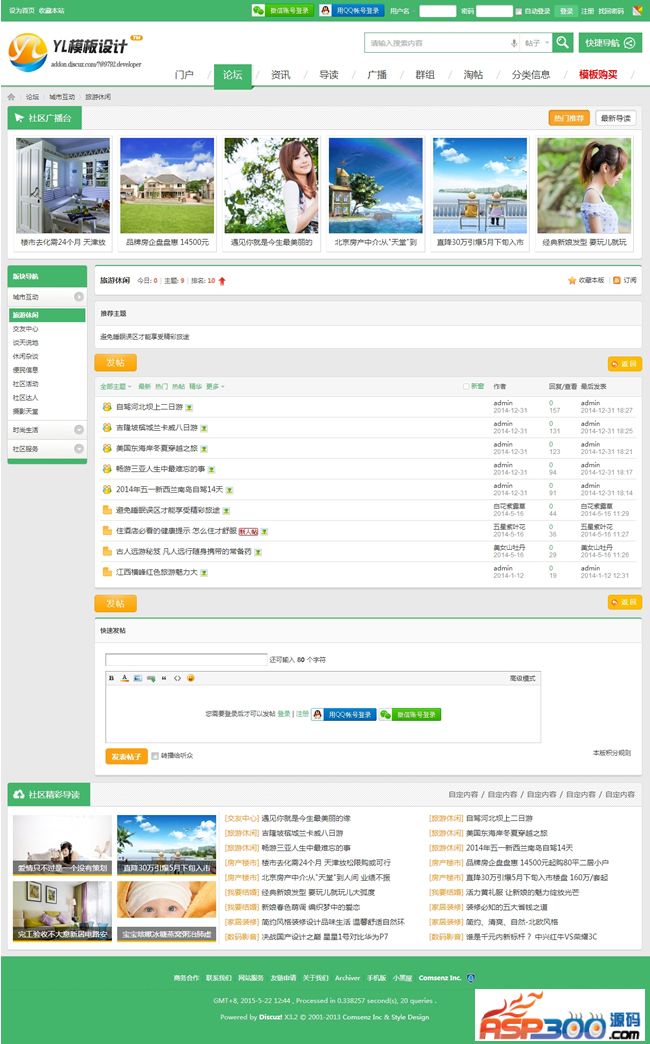650x1044 pixels.
Task: Click the star icon to favorite this board
Action: pyautogui.click(x=572, y=280)
